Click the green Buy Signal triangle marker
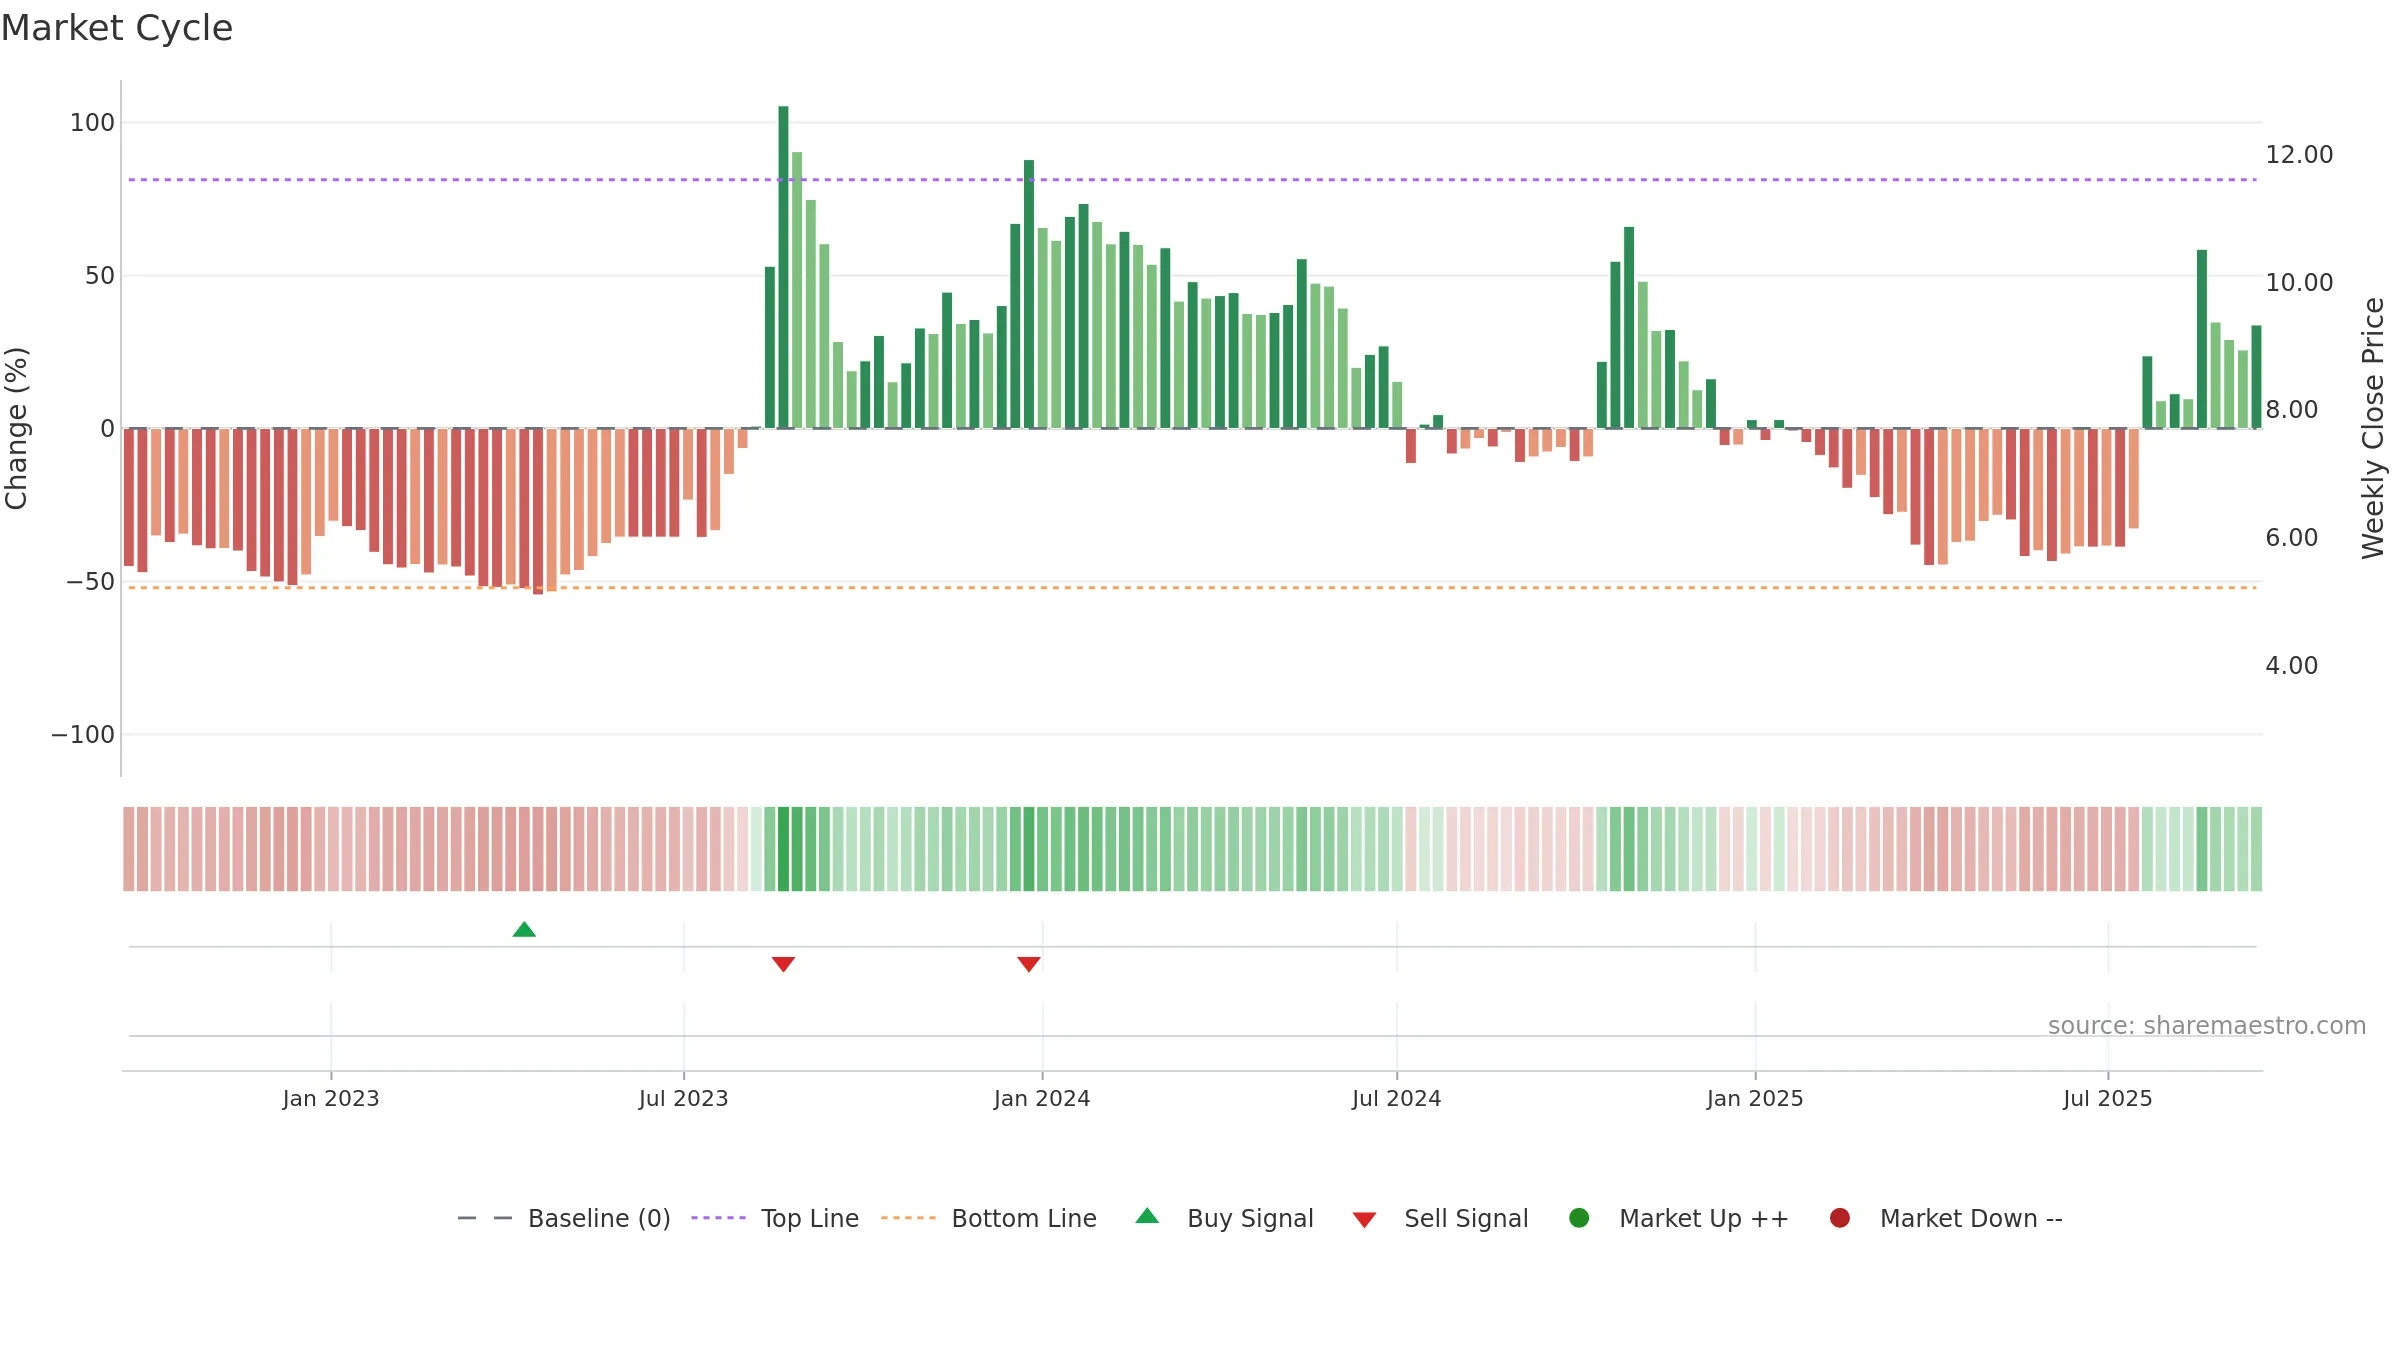 tap(524, 930)
